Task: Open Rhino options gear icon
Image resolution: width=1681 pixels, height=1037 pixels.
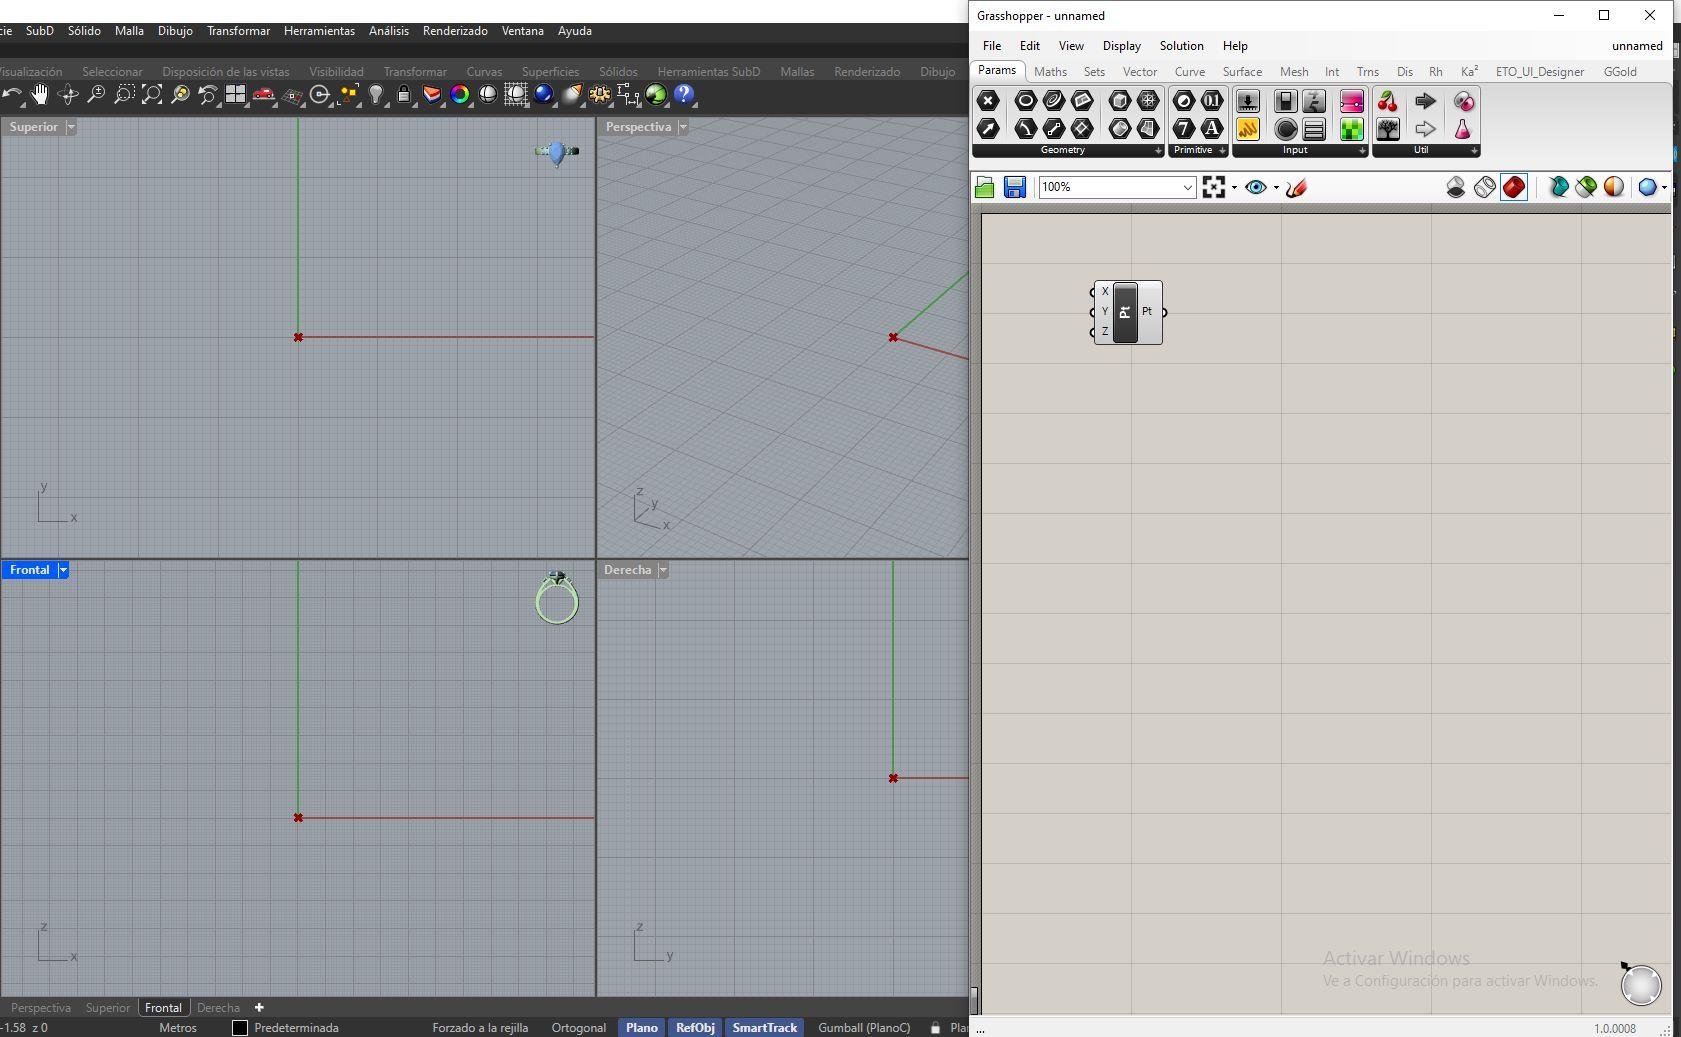Action: (600, 95)
